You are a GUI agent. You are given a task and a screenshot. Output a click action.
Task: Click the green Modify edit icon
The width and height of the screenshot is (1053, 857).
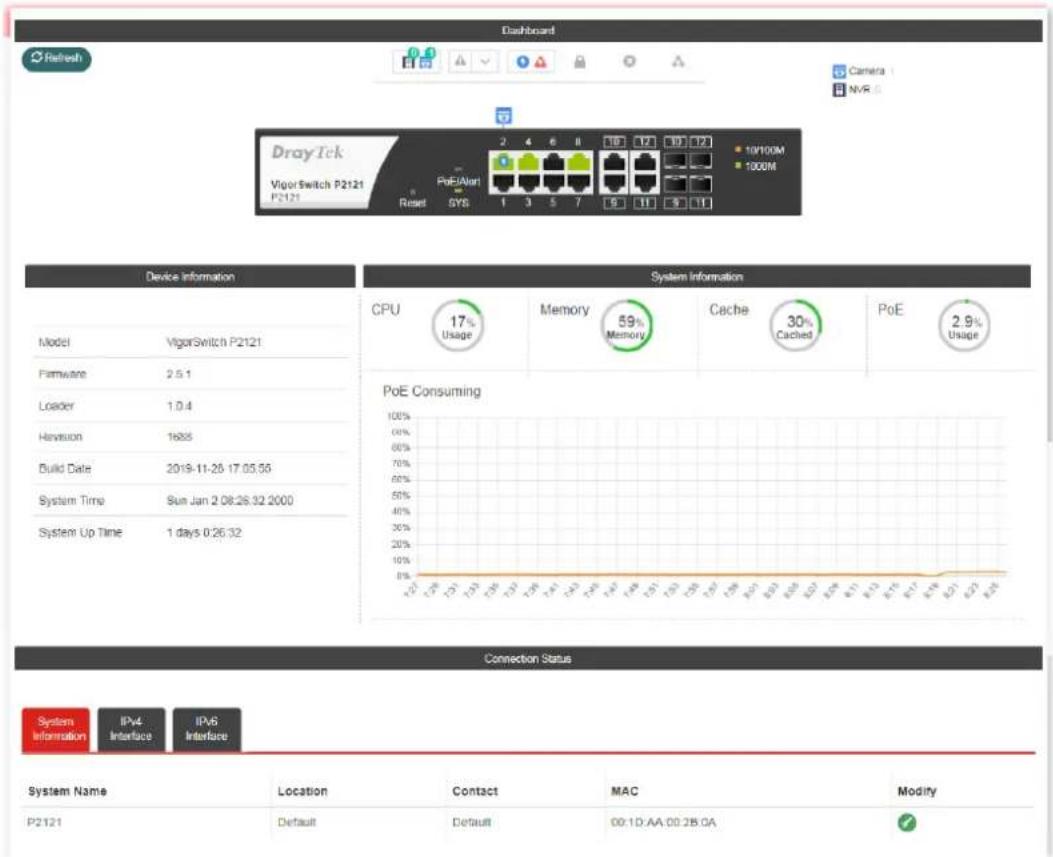click(x=907, y=822)
